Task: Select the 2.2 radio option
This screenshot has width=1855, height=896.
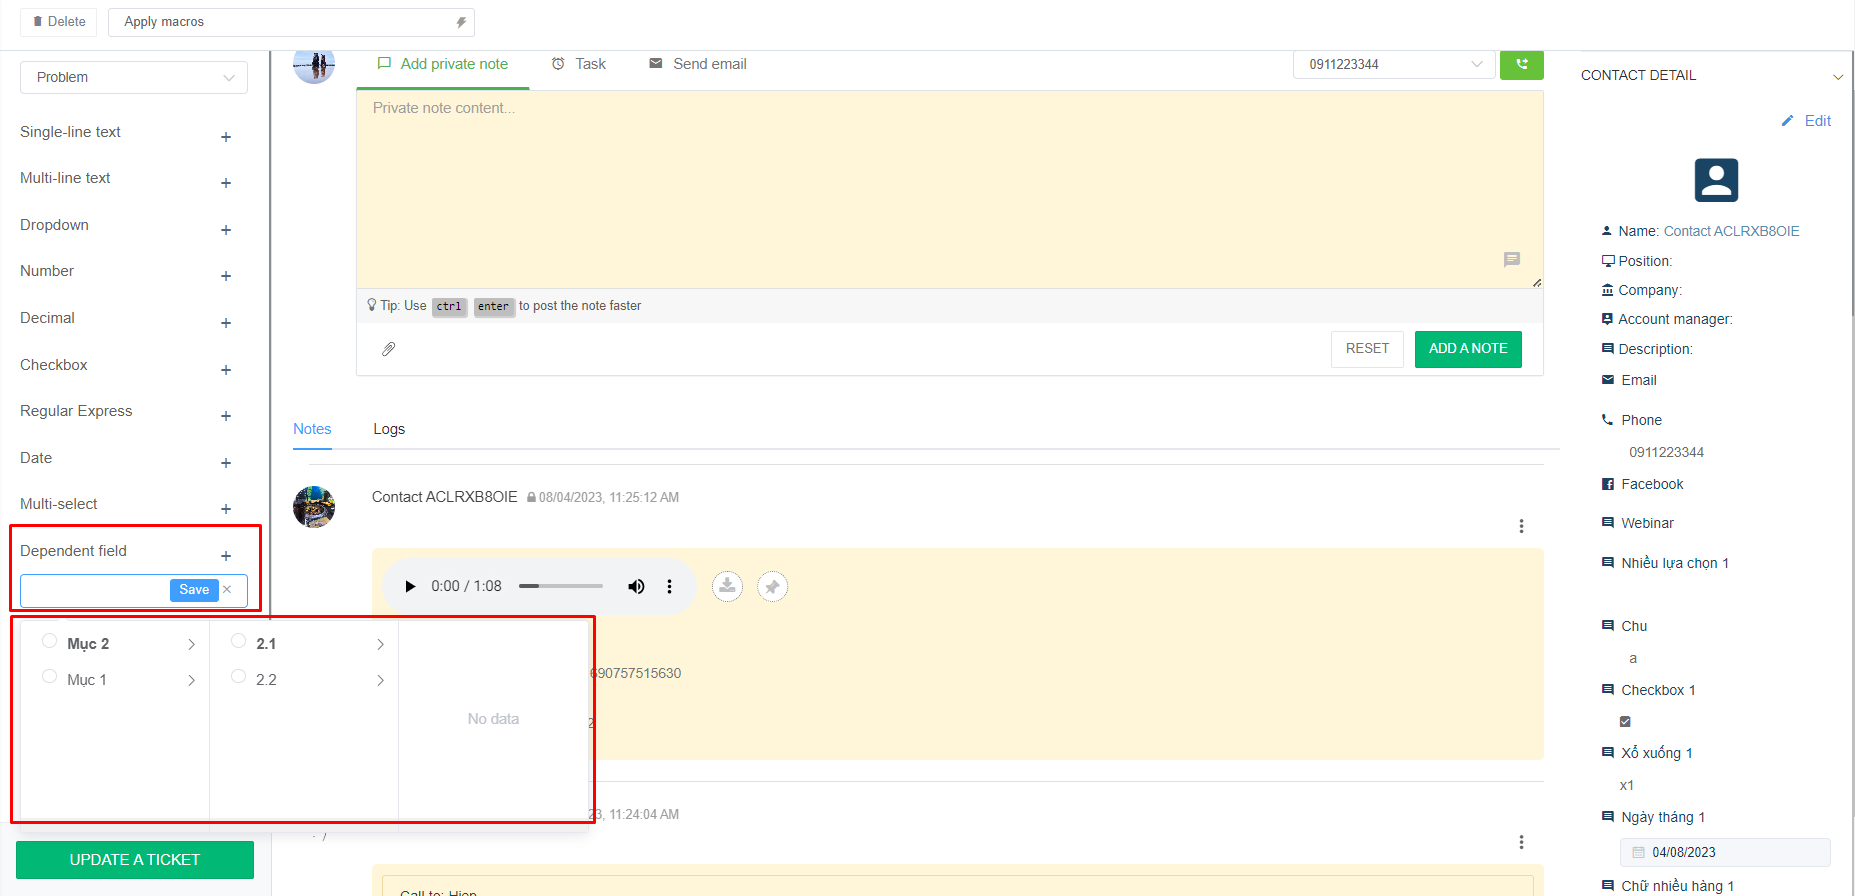Action: pyautogui.click(x=239, y=677)
